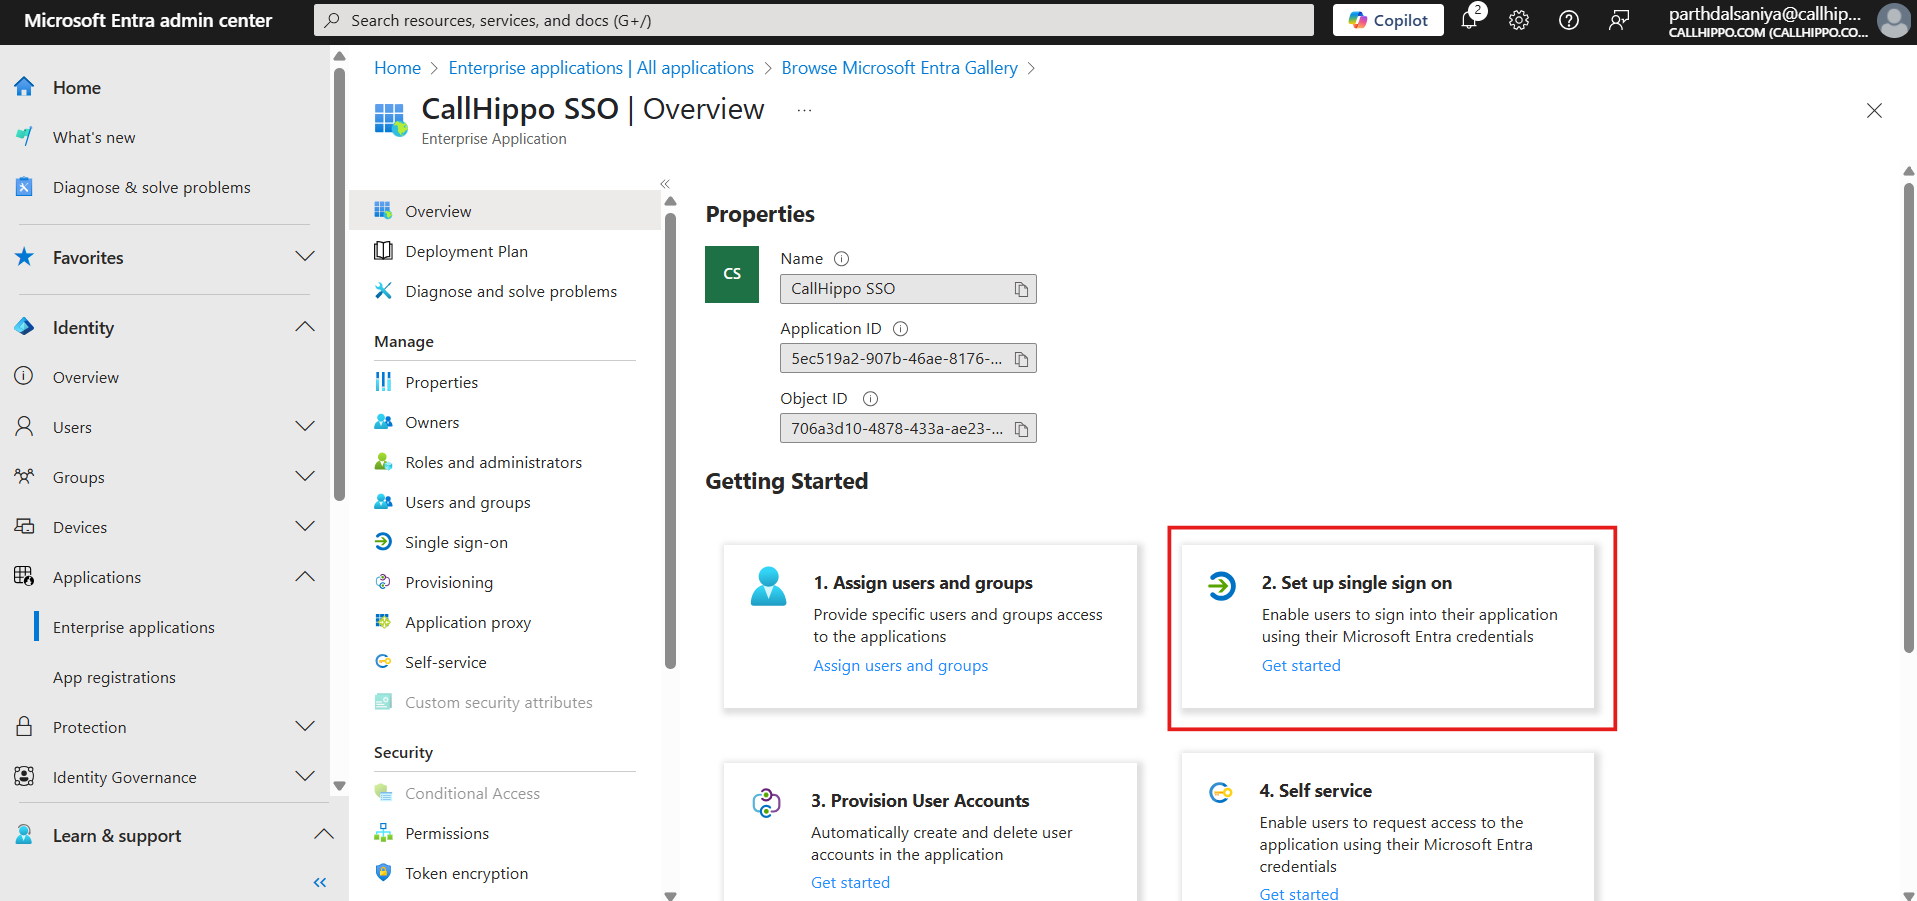Copy the Name field value
This screenshot has width=1917, height=901.
click(1021, 289)
